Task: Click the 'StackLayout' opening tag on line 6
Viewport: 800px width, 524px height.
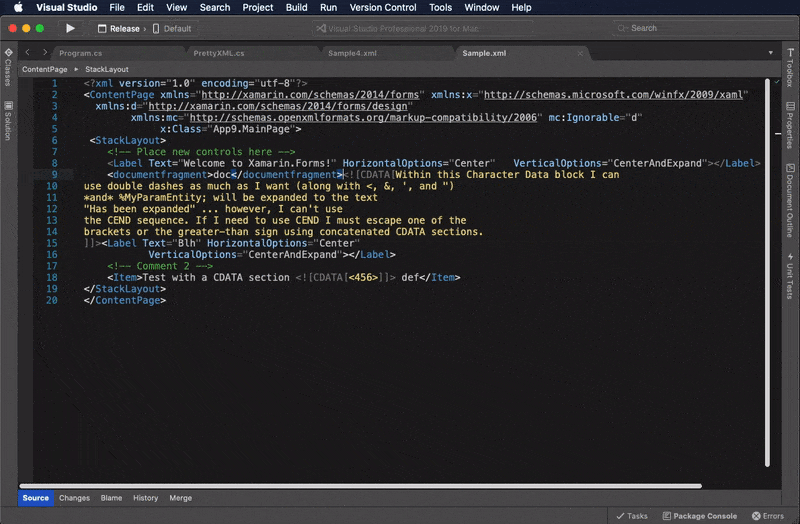Action: coord(128,140)
